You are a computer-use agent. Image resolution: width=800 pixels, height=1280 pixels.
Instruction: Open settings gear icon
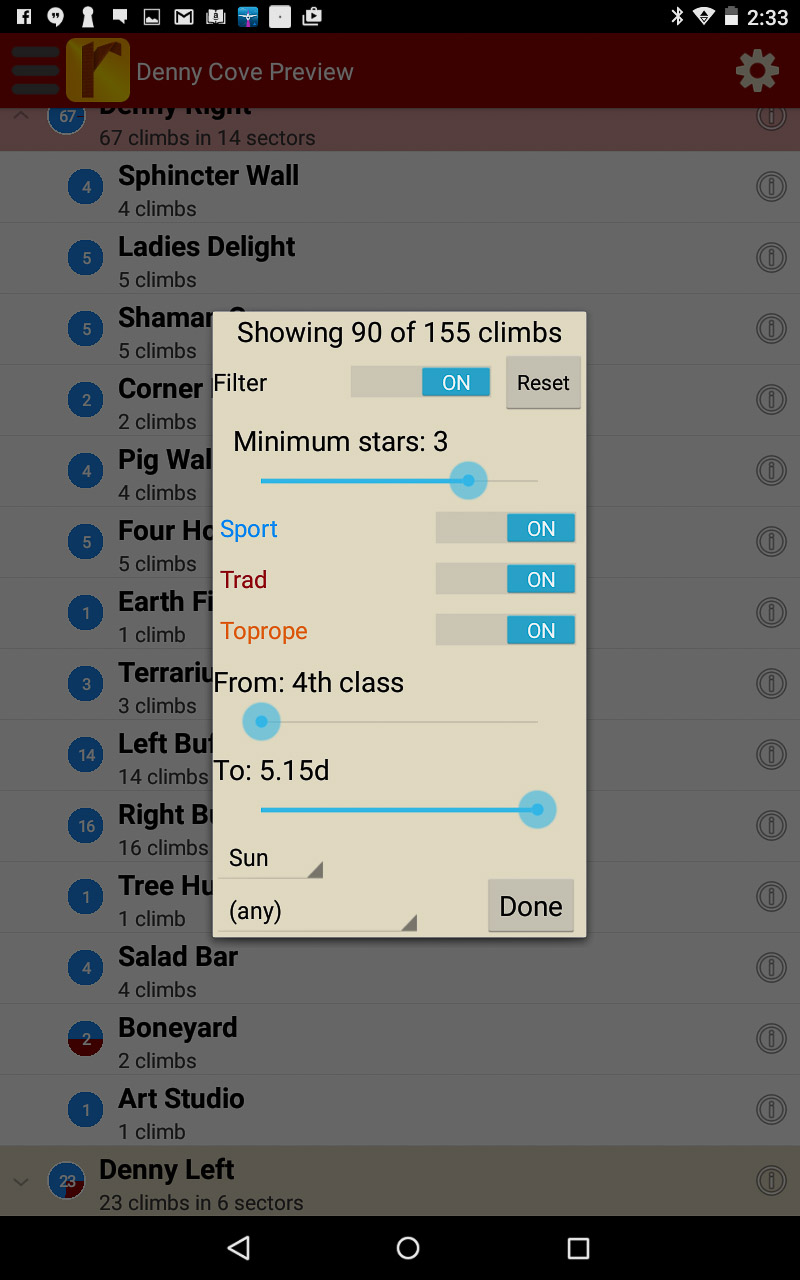click(x=757, y=71)
